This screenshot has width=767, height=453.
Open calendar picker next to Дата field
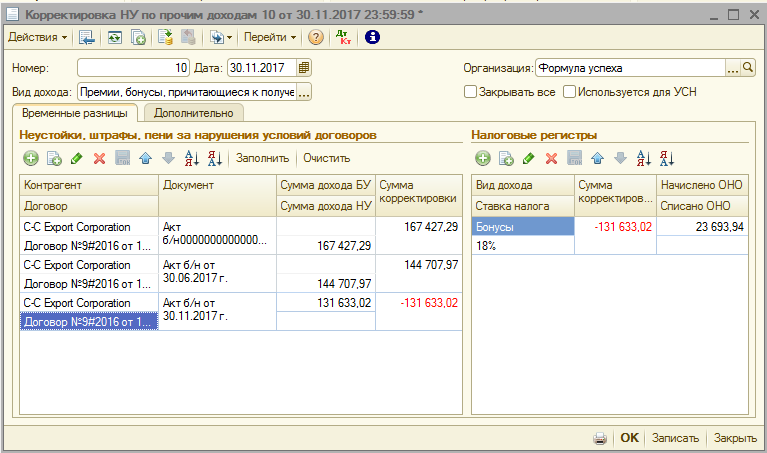pos(304,68)
